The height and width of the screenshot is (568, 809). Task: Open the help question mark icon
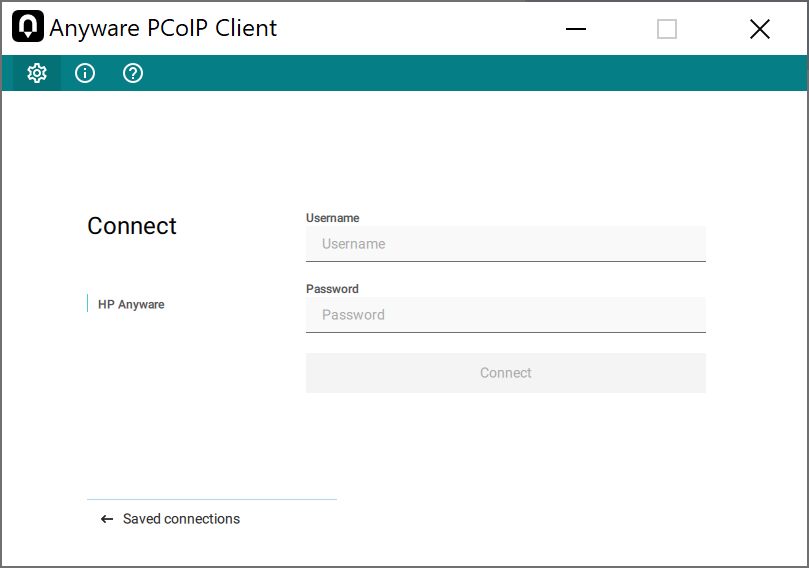[x=133, y=73]
